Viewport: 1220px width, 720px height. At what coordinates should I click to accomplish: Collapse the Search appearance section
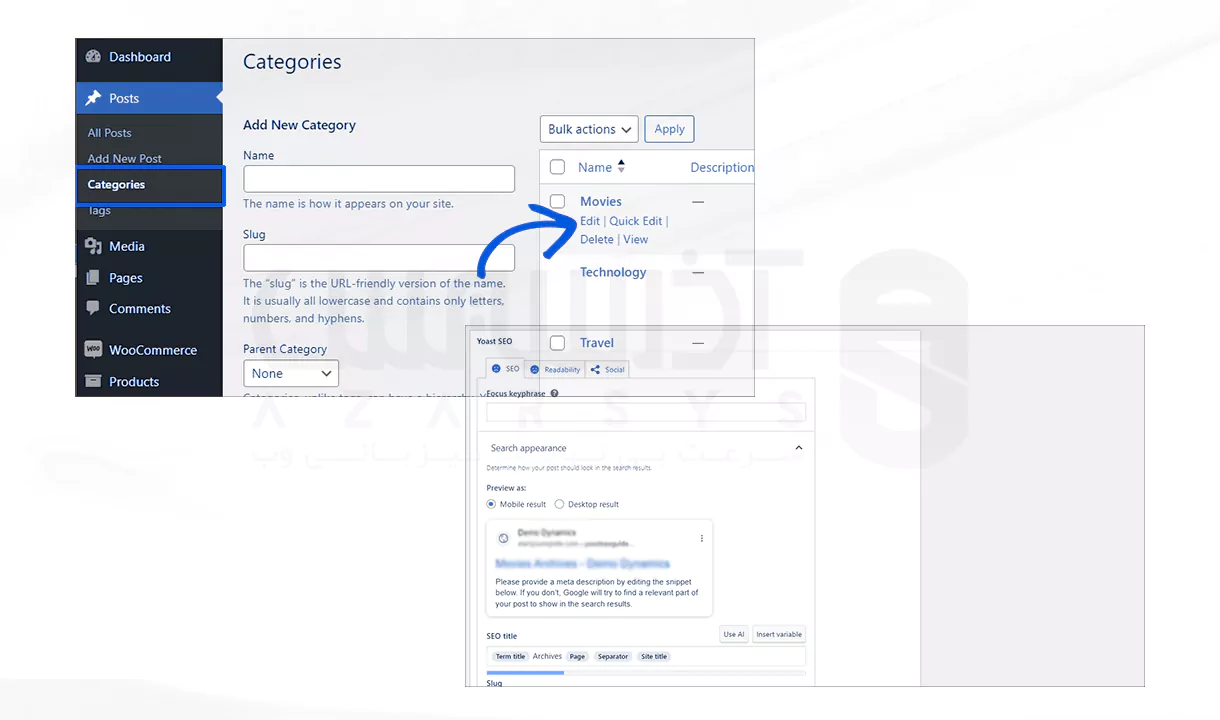pos(798,448)
